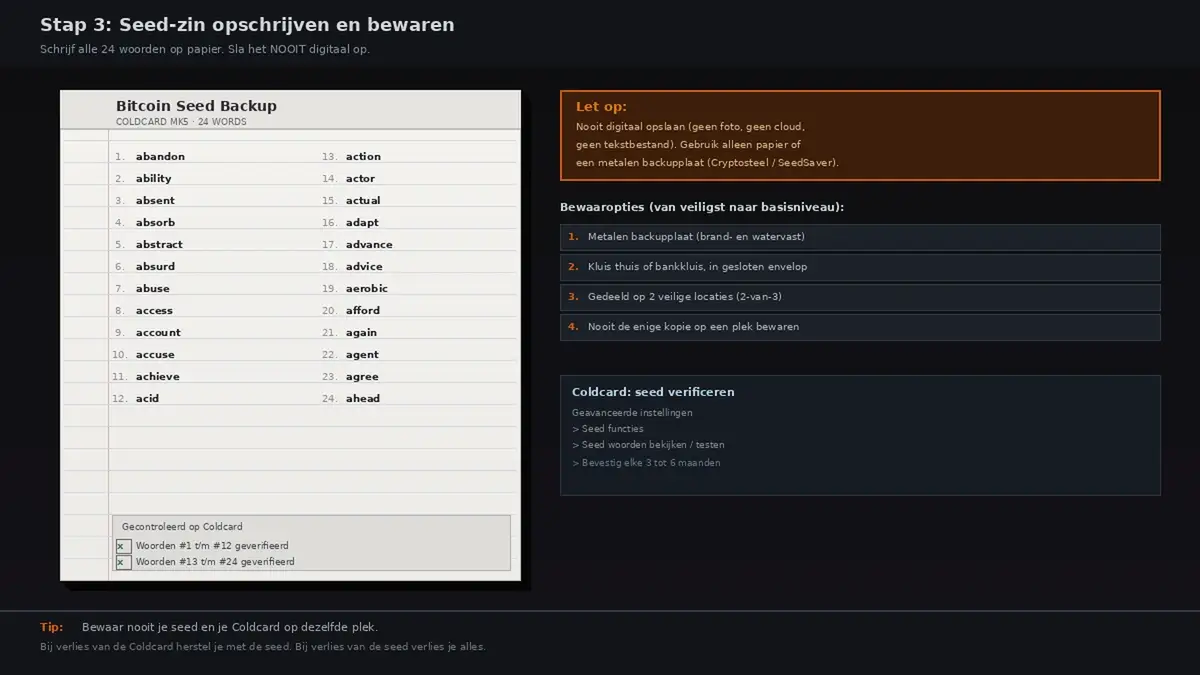
Task: Click the Bevestig elke 3 tot 6 maanden line
Action: pyautogui.click(x=646, y=463)
